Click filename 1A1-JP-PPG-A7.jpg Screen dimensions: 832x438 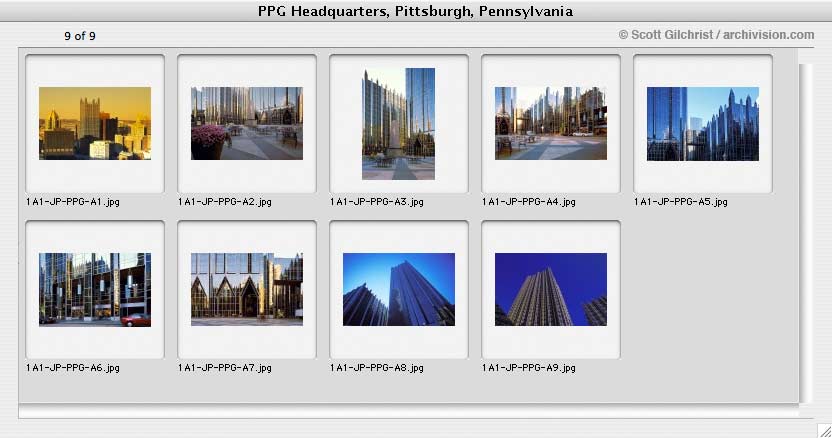[x=225, y=367]
